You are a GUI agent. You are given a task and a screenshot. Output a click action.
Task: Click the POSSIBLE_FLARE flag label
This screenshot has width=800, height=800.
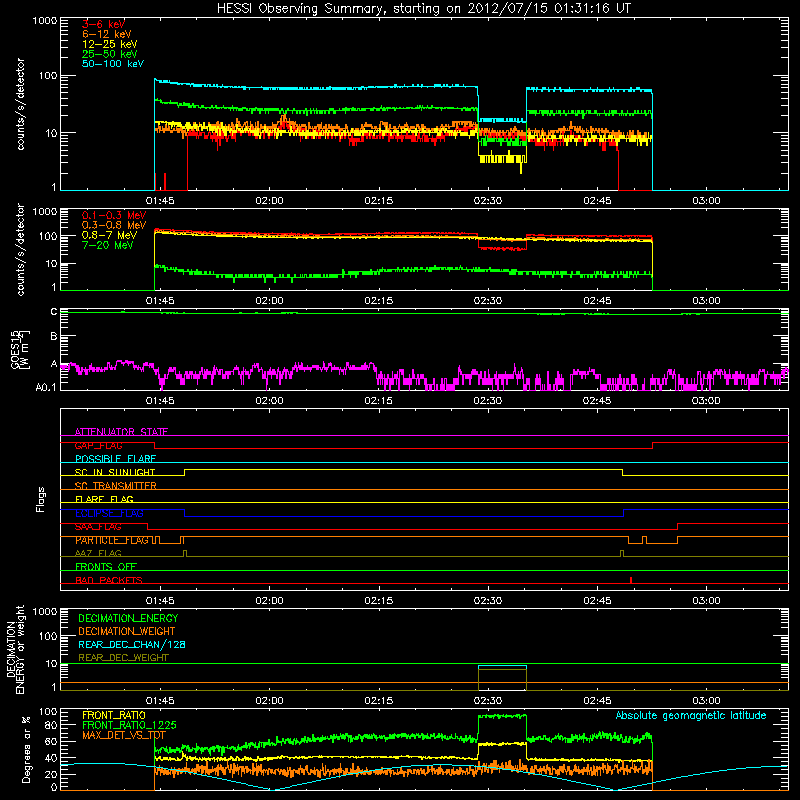[115, 459]
